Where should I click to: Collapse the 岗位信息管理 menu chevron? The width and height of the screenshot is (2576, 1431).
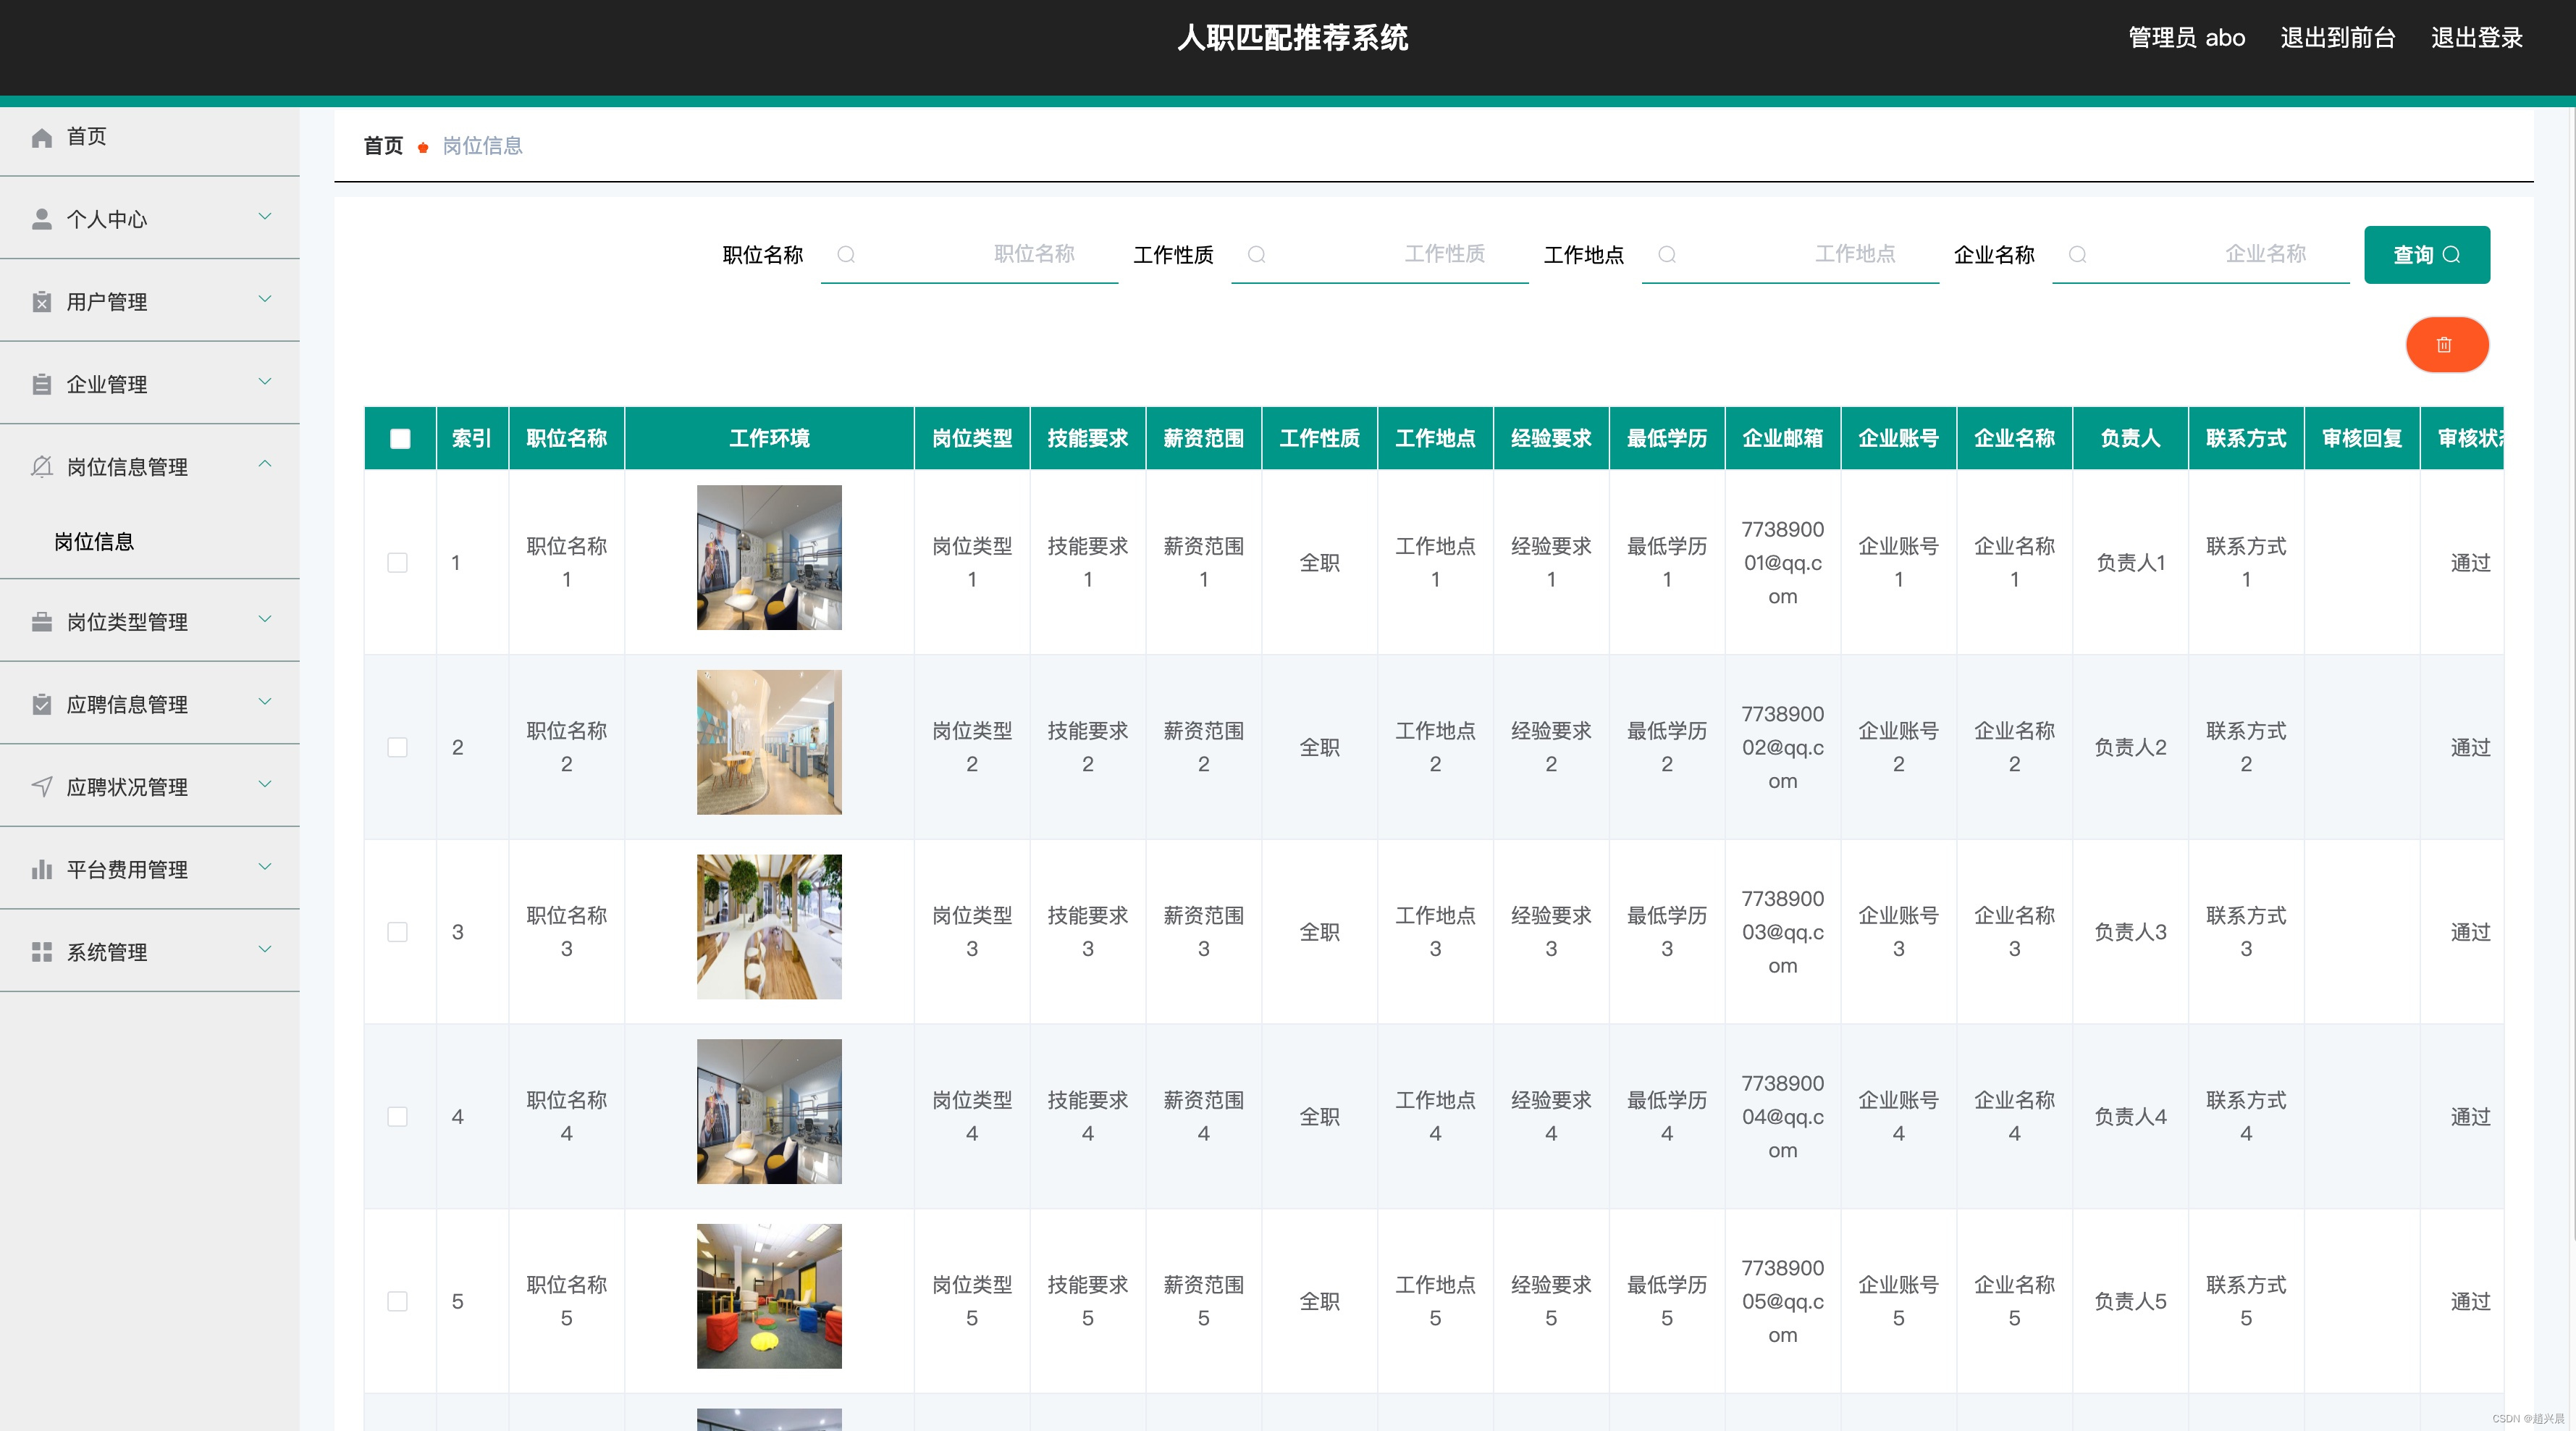tap(265, 464)
